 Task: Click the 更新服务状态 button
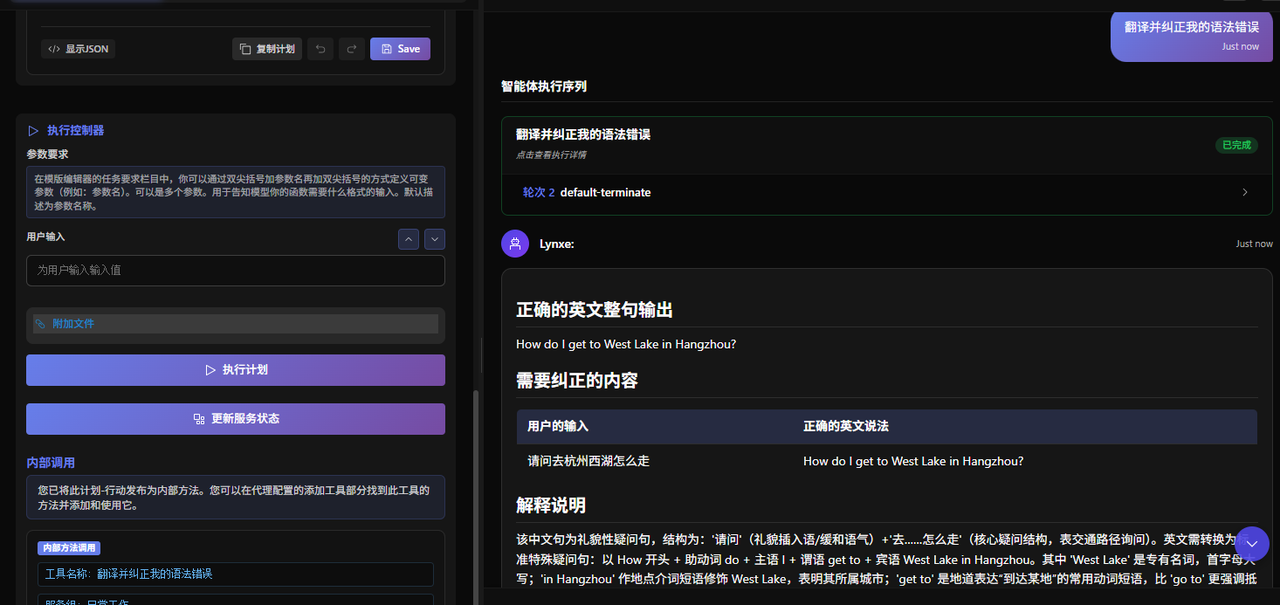click(235, 418)
